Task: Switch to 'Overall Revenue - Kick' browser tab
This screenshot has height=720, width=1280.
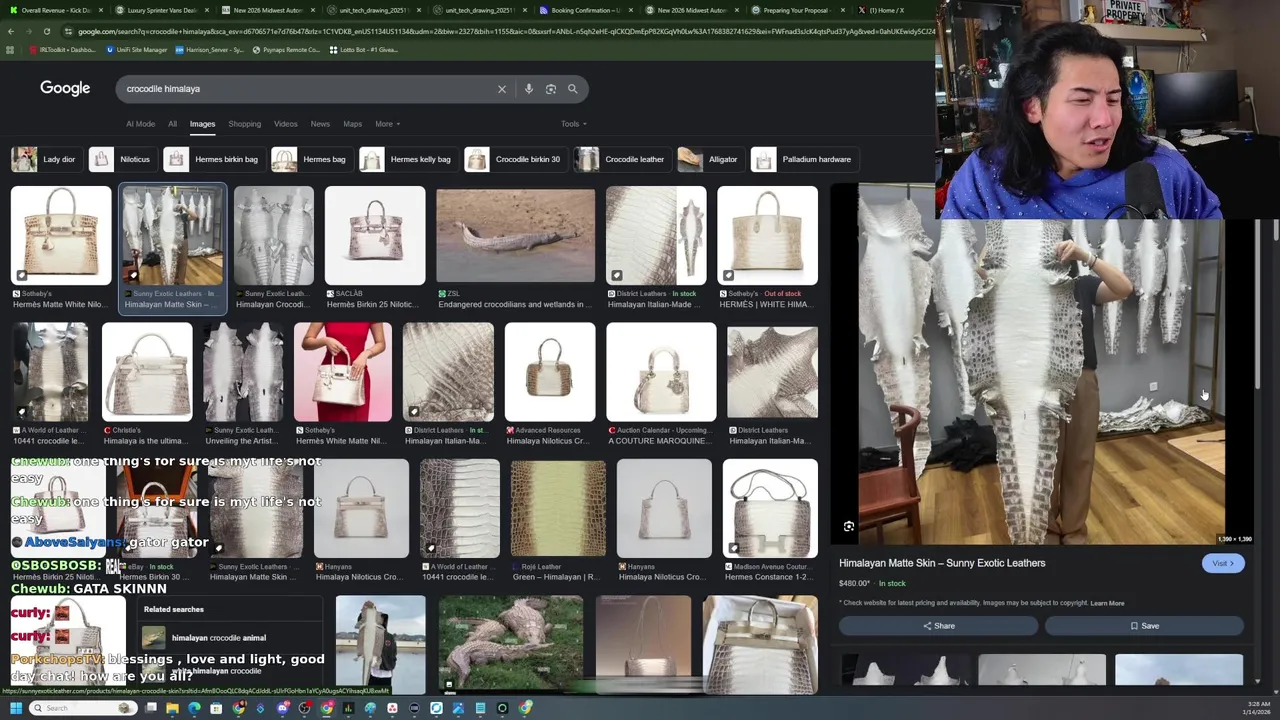Action: click(55, 10)
